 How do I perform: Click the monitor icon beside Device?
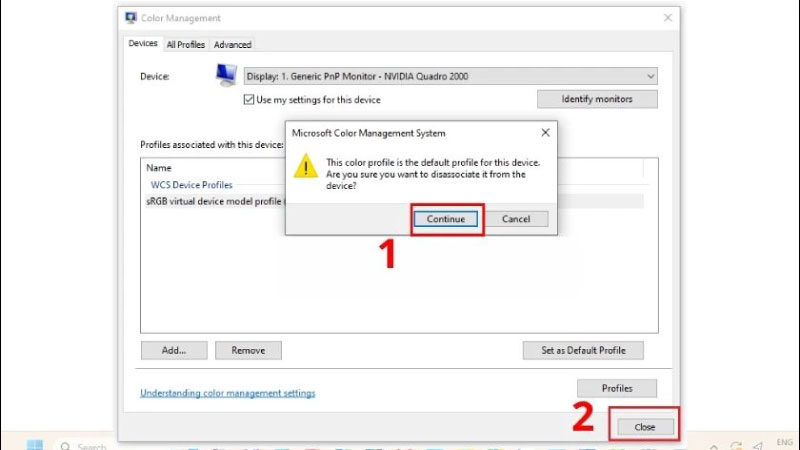click(226, 76)
